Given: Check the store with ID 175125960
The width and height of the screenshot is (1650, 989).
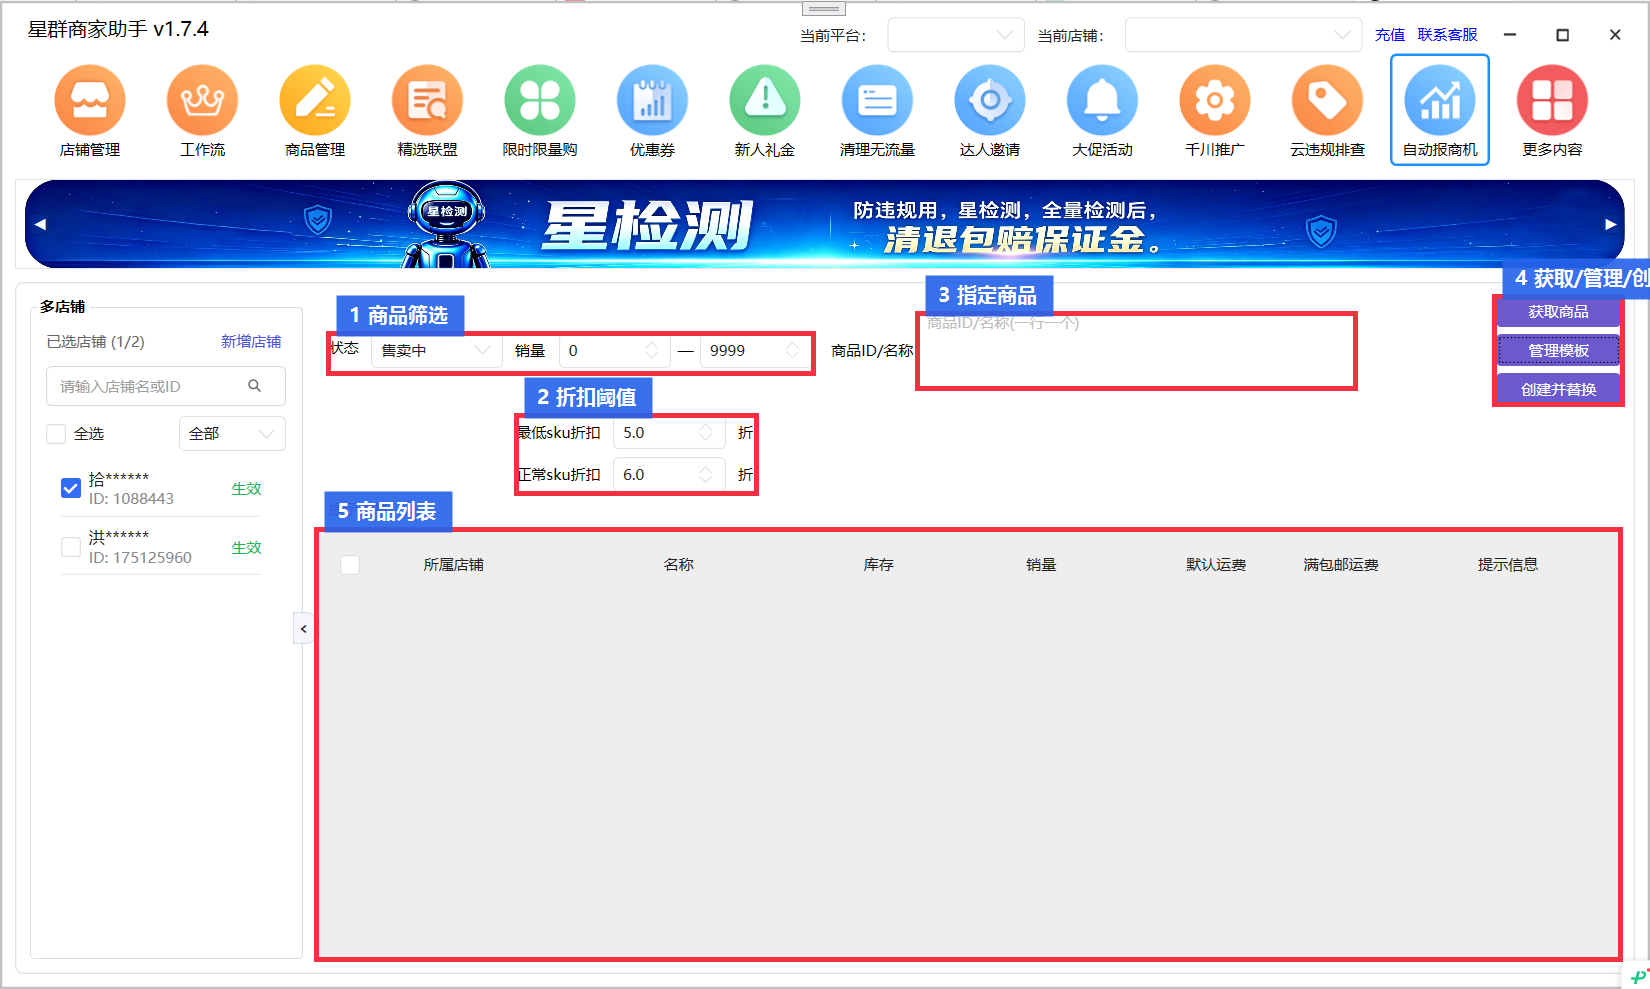Looking at the screenshot, I should click(x=71, y=547).
